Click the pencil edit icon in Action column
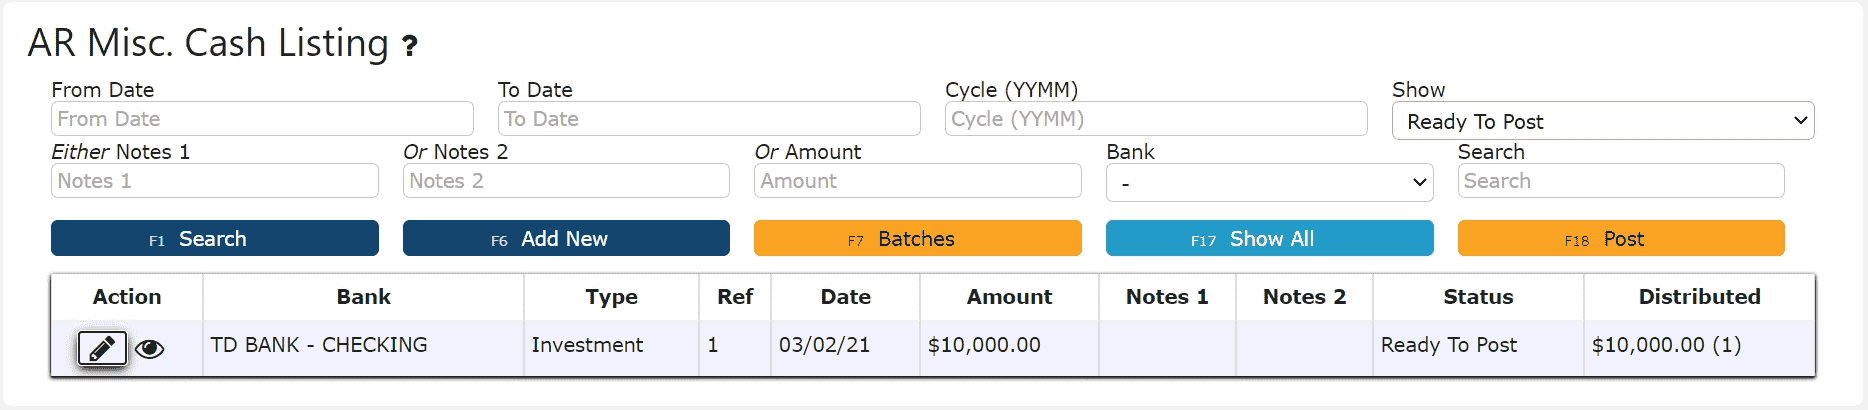The image size is (1868, 410). click(x=102, y=349)
